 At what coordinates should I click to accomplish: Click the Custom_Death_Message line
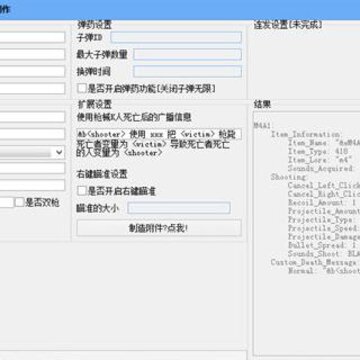coord(314,262)
